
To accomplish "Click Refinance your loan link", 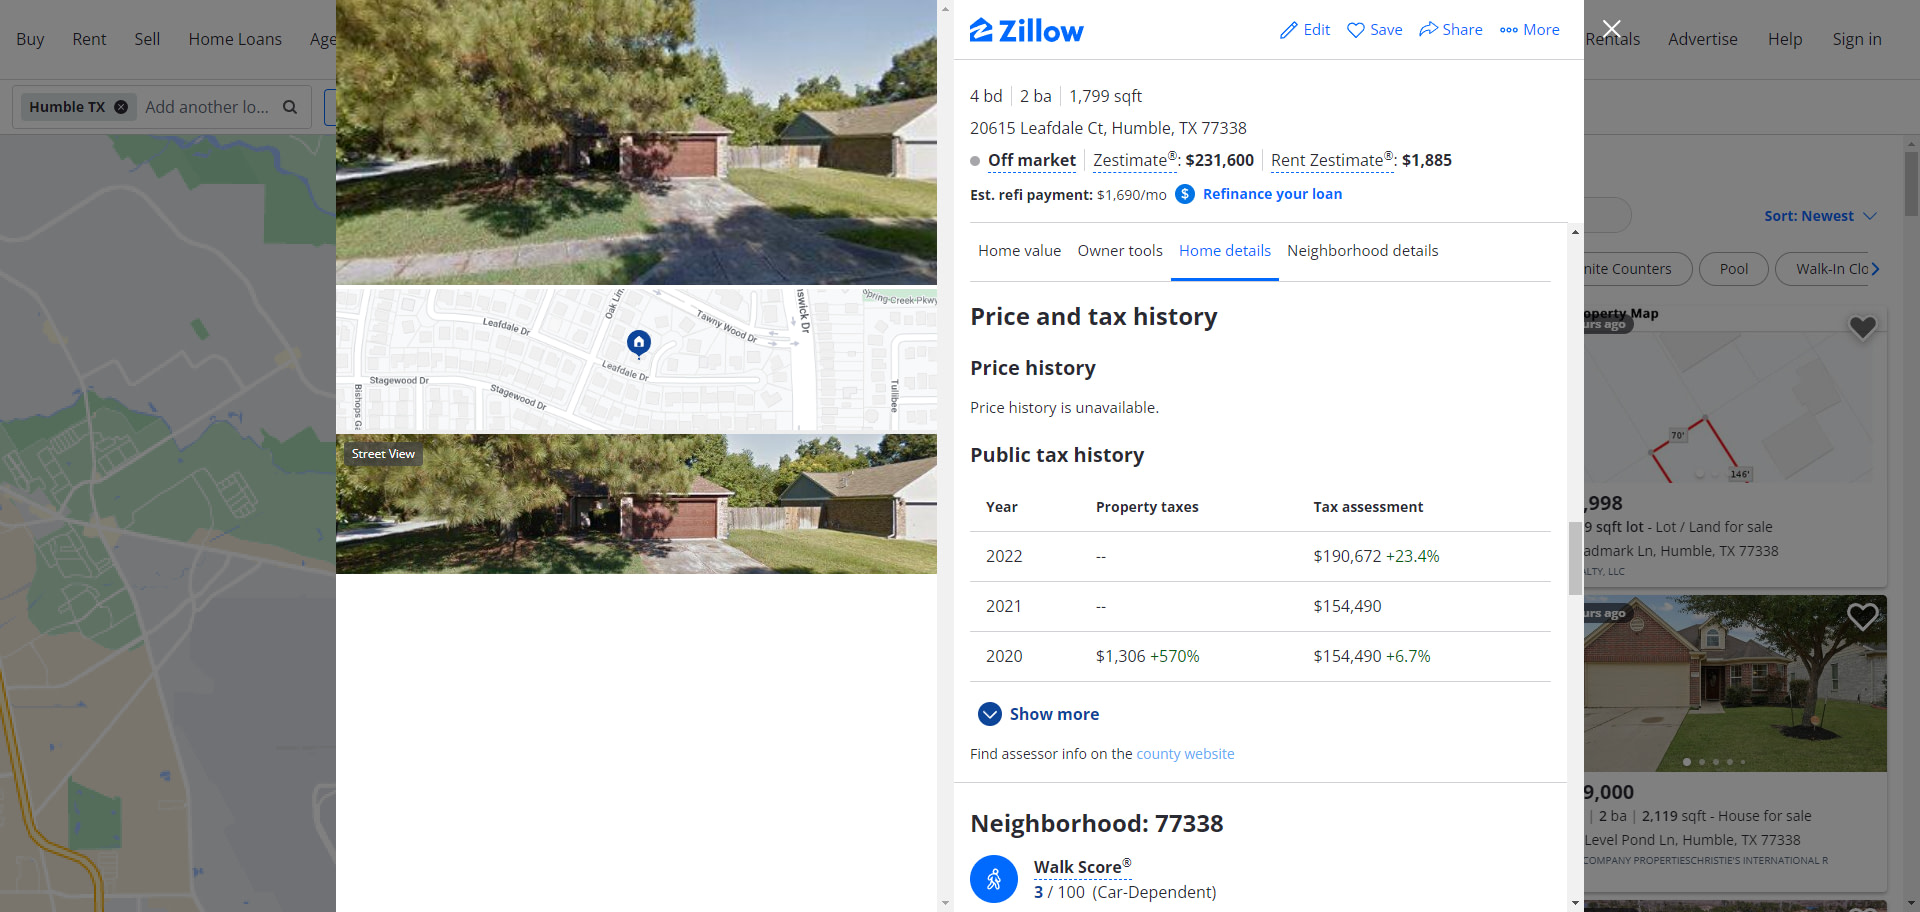I will 1272,194.
